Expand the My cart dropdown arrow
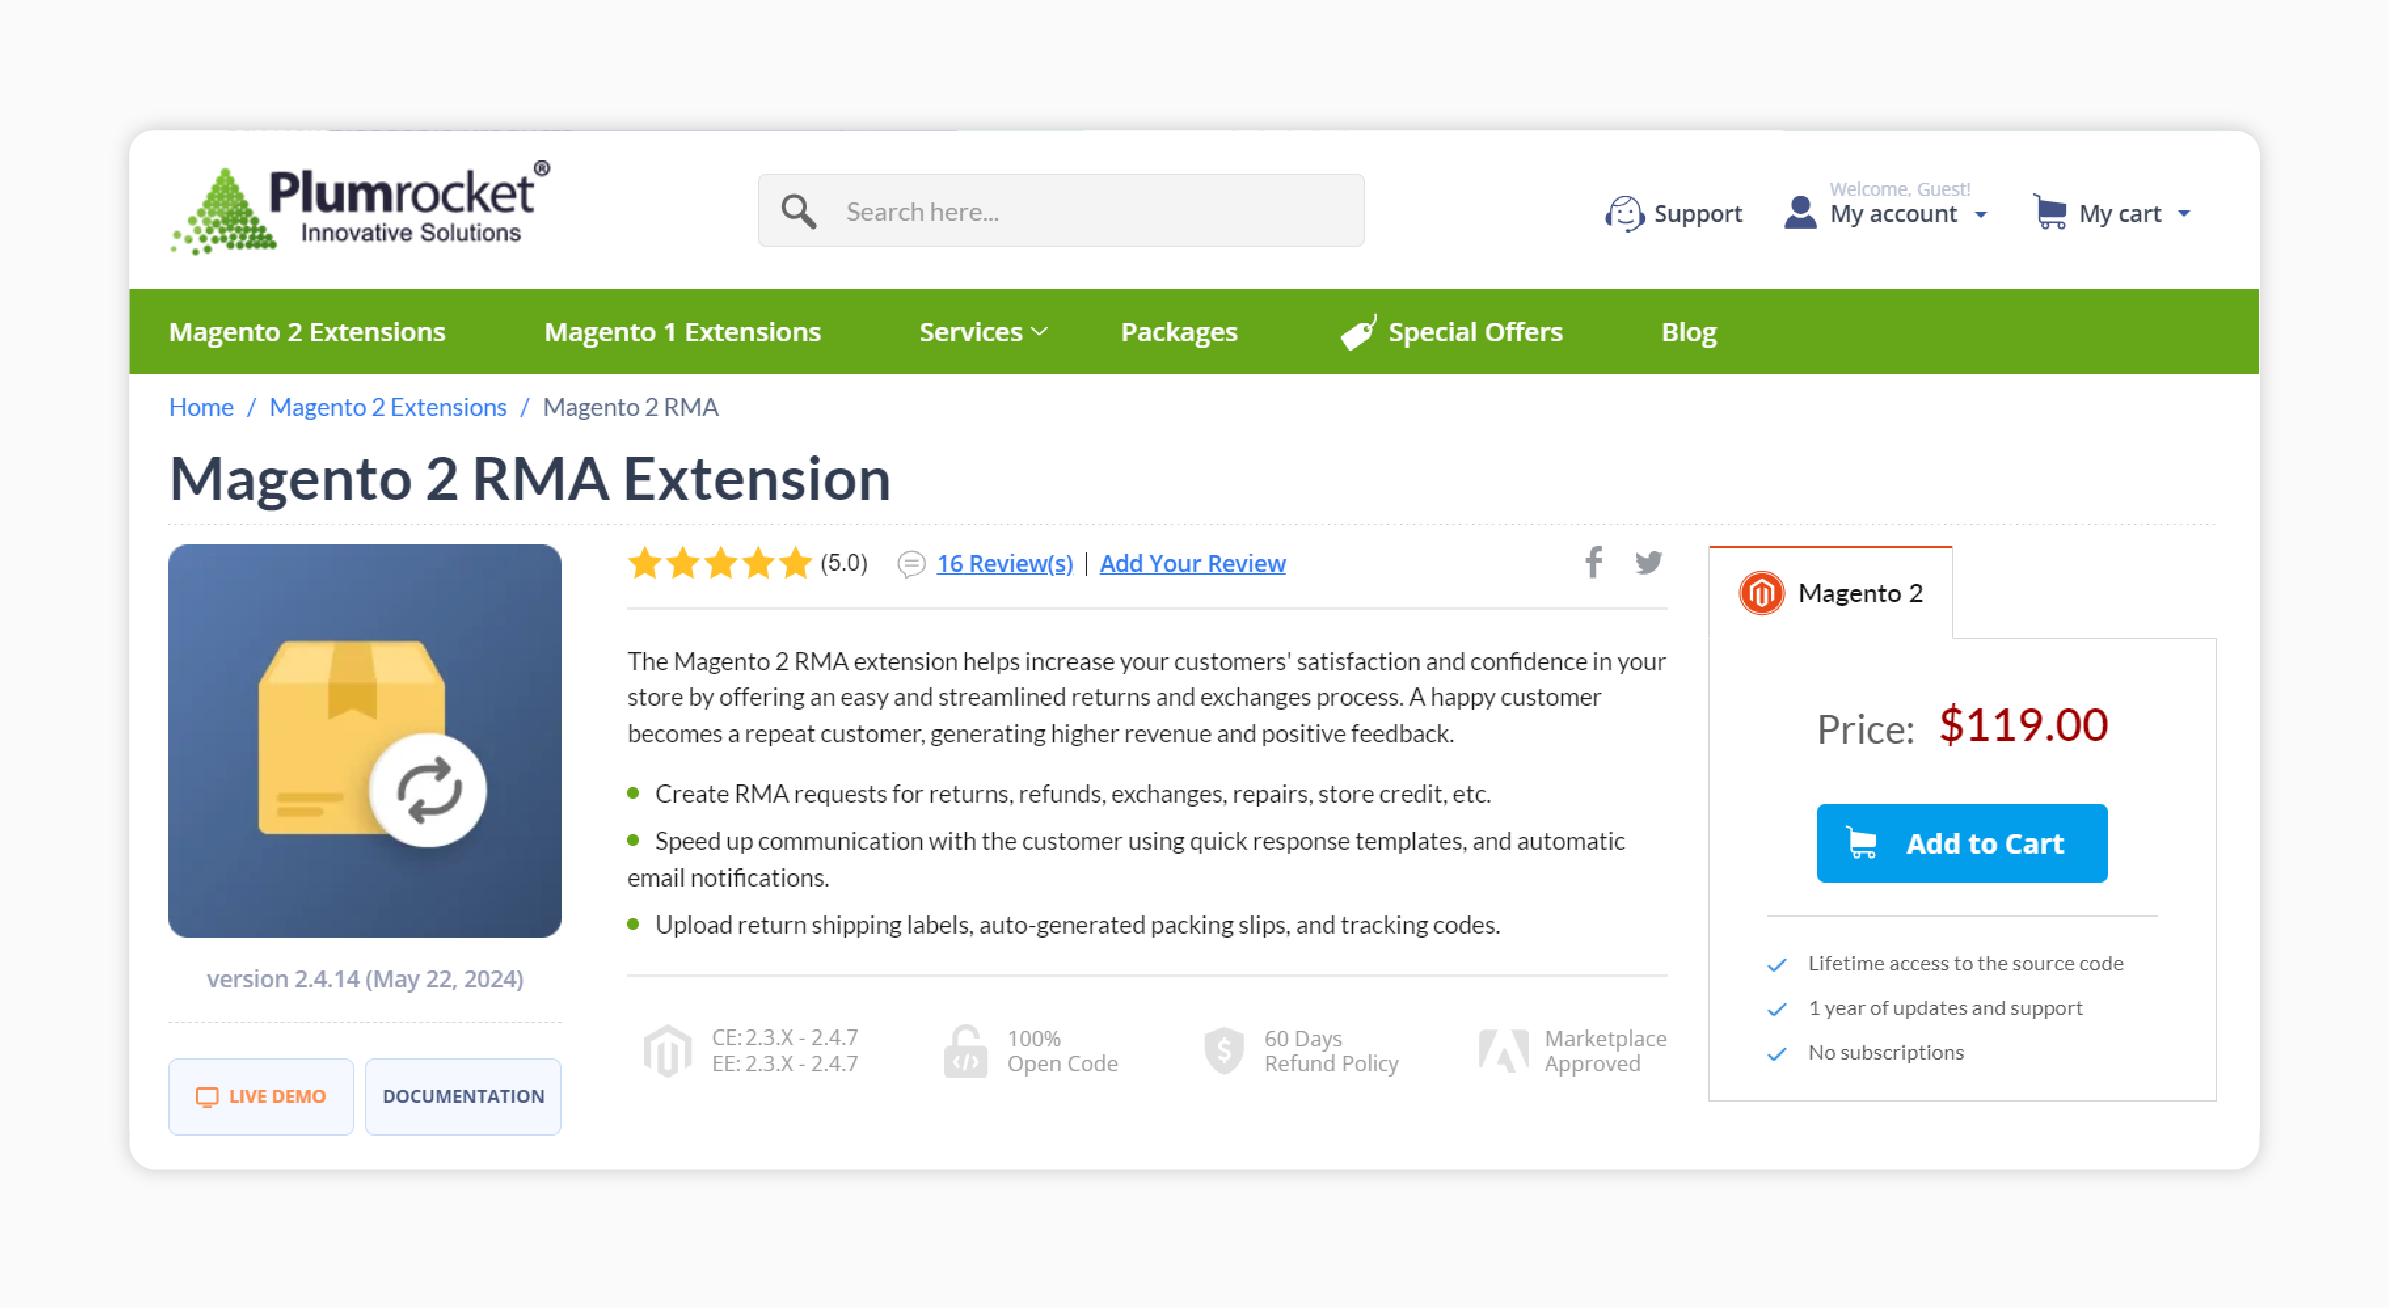2389x1308 pixels. pyautogui.click(x=2184, y=214)
